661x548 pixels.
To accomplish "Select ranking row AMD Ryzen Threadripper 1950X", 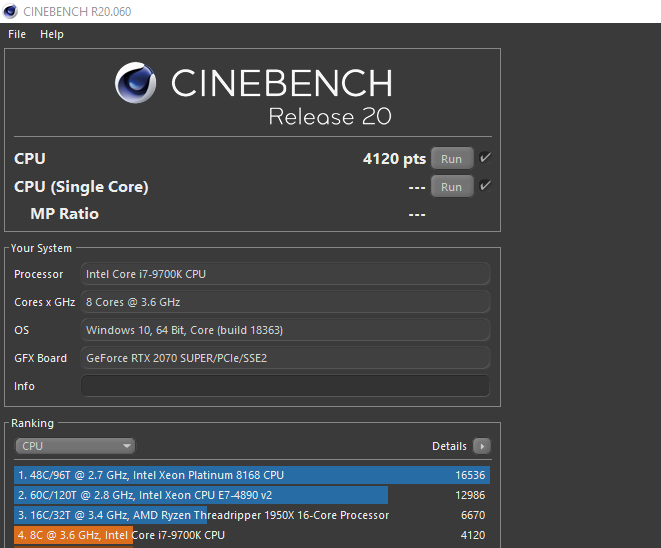I will pos(252,515).
